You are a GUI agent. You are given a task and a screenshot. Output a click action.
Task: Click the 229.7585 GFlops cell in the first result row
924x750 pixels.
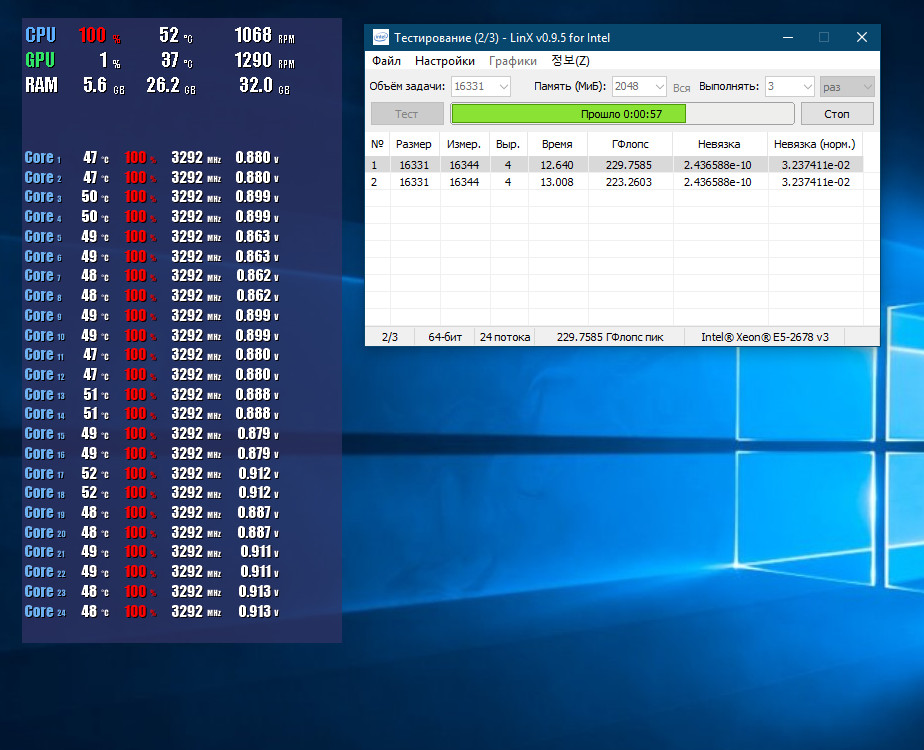[x=629, y=165]
